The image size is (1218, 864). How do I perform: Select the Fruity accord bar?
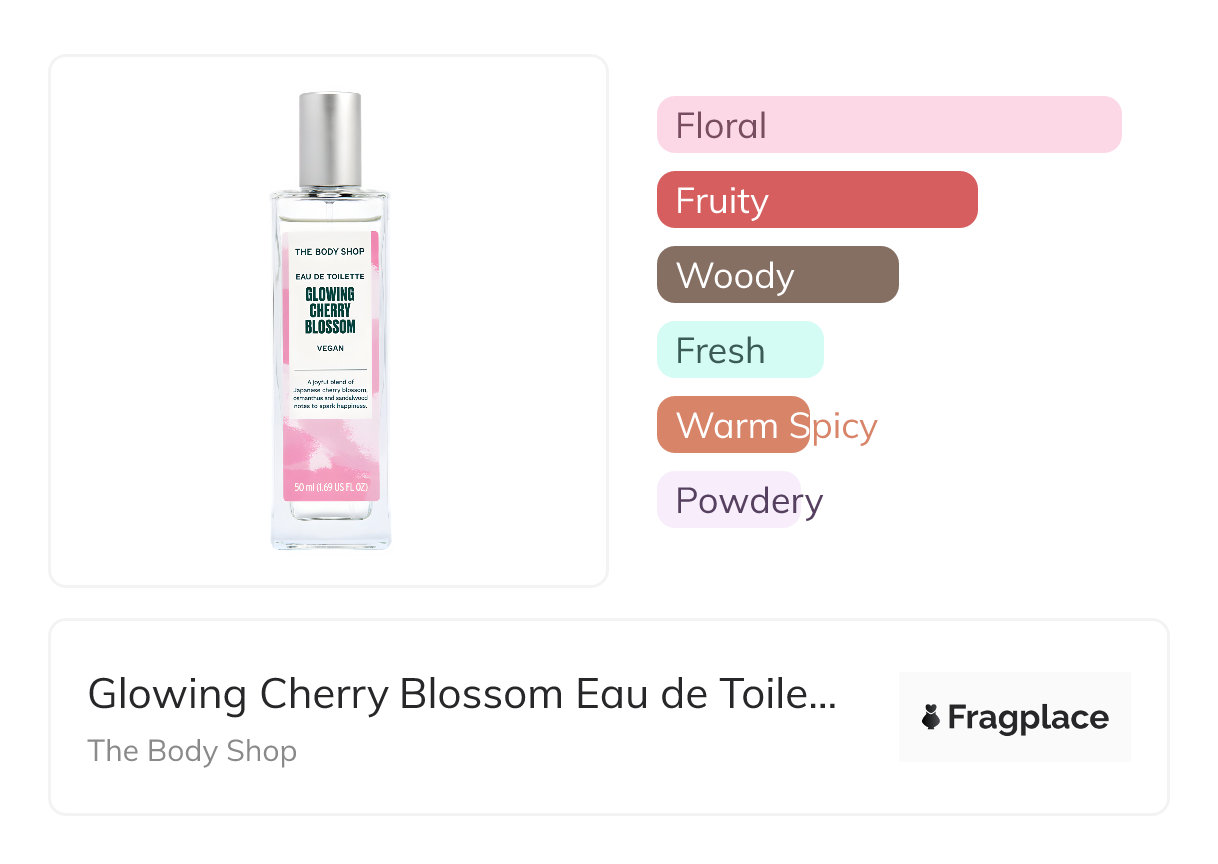point(816,200)
